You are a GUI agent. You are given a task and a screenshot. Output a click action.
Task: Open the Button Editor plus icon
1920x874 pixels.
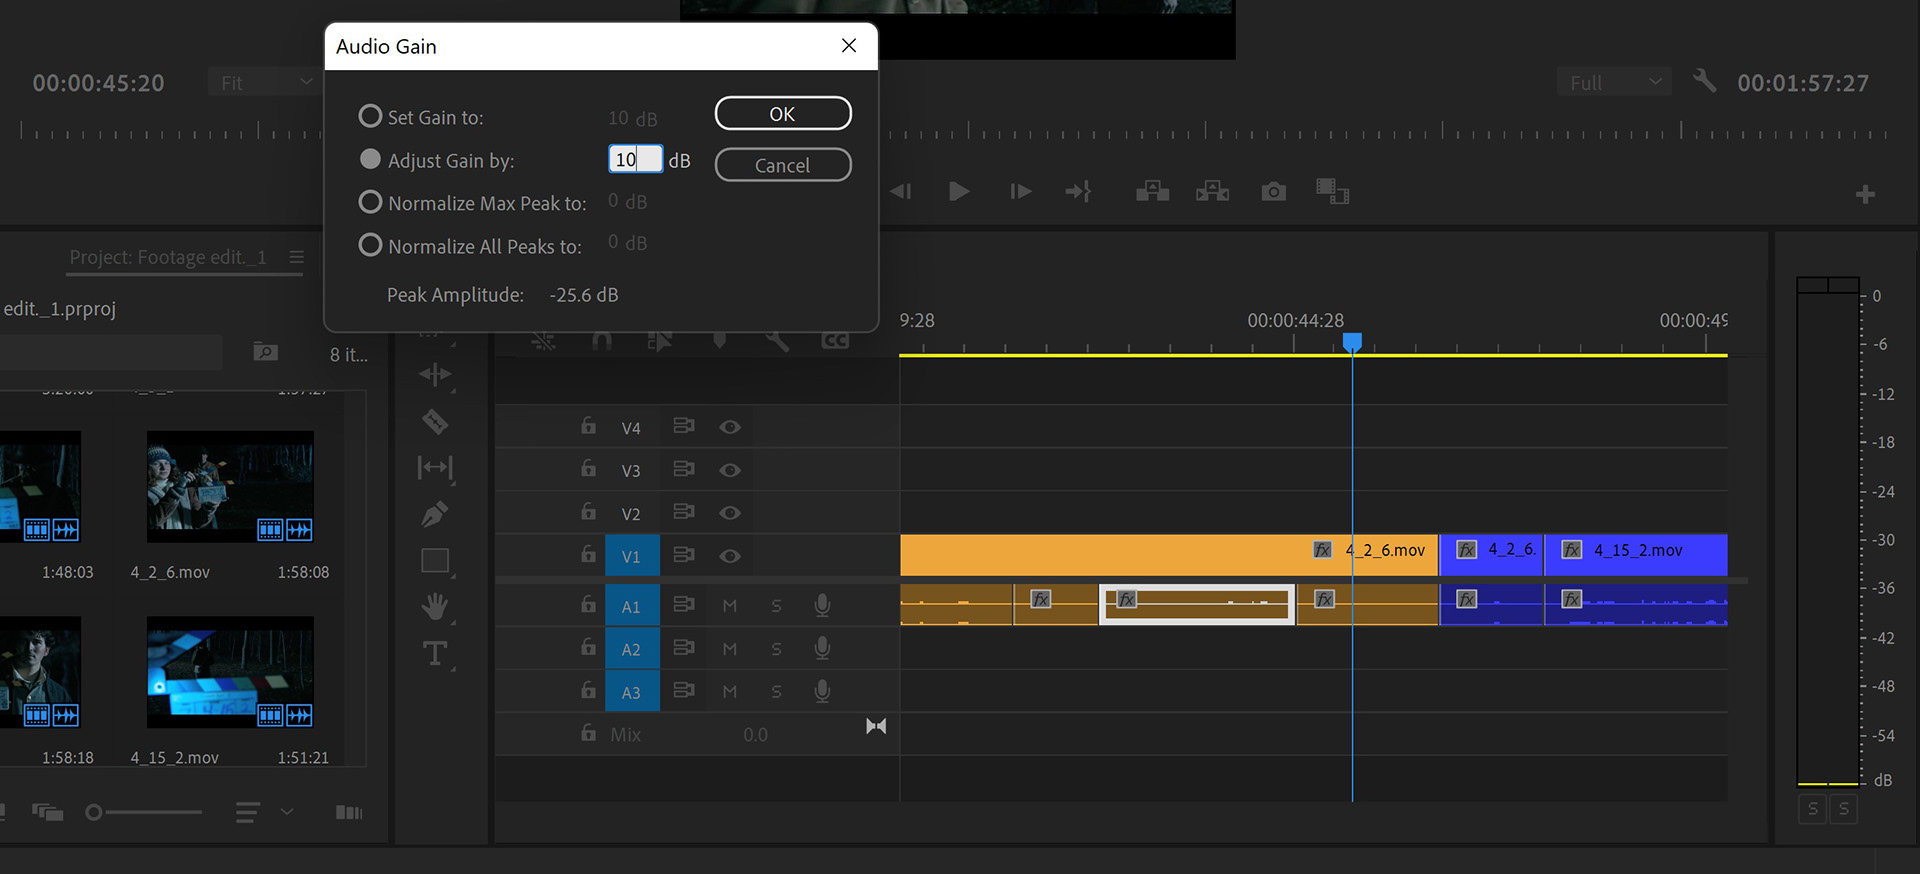1865,195
